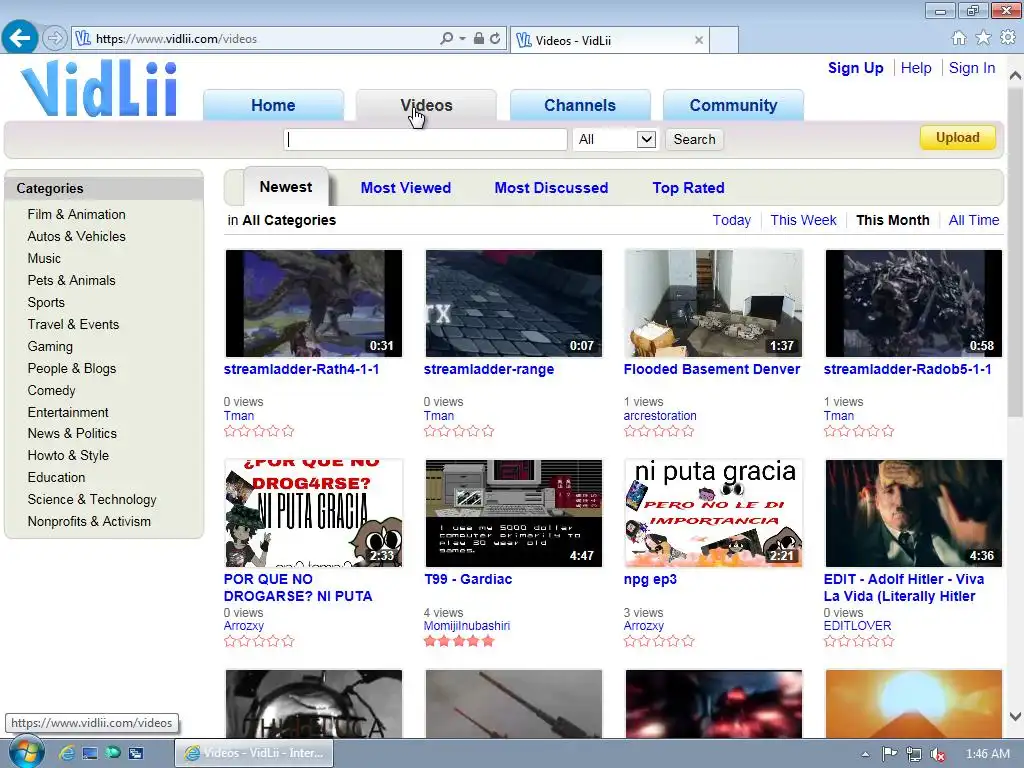The image size is (1024, 768).
Task: Select the Videos navigation tab
Action: tap(426, 105)
